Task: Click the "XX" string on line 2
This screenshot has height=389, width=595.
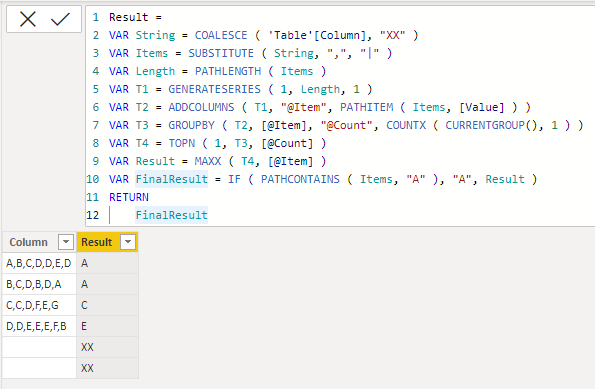Action: click(x=393, y=35)
